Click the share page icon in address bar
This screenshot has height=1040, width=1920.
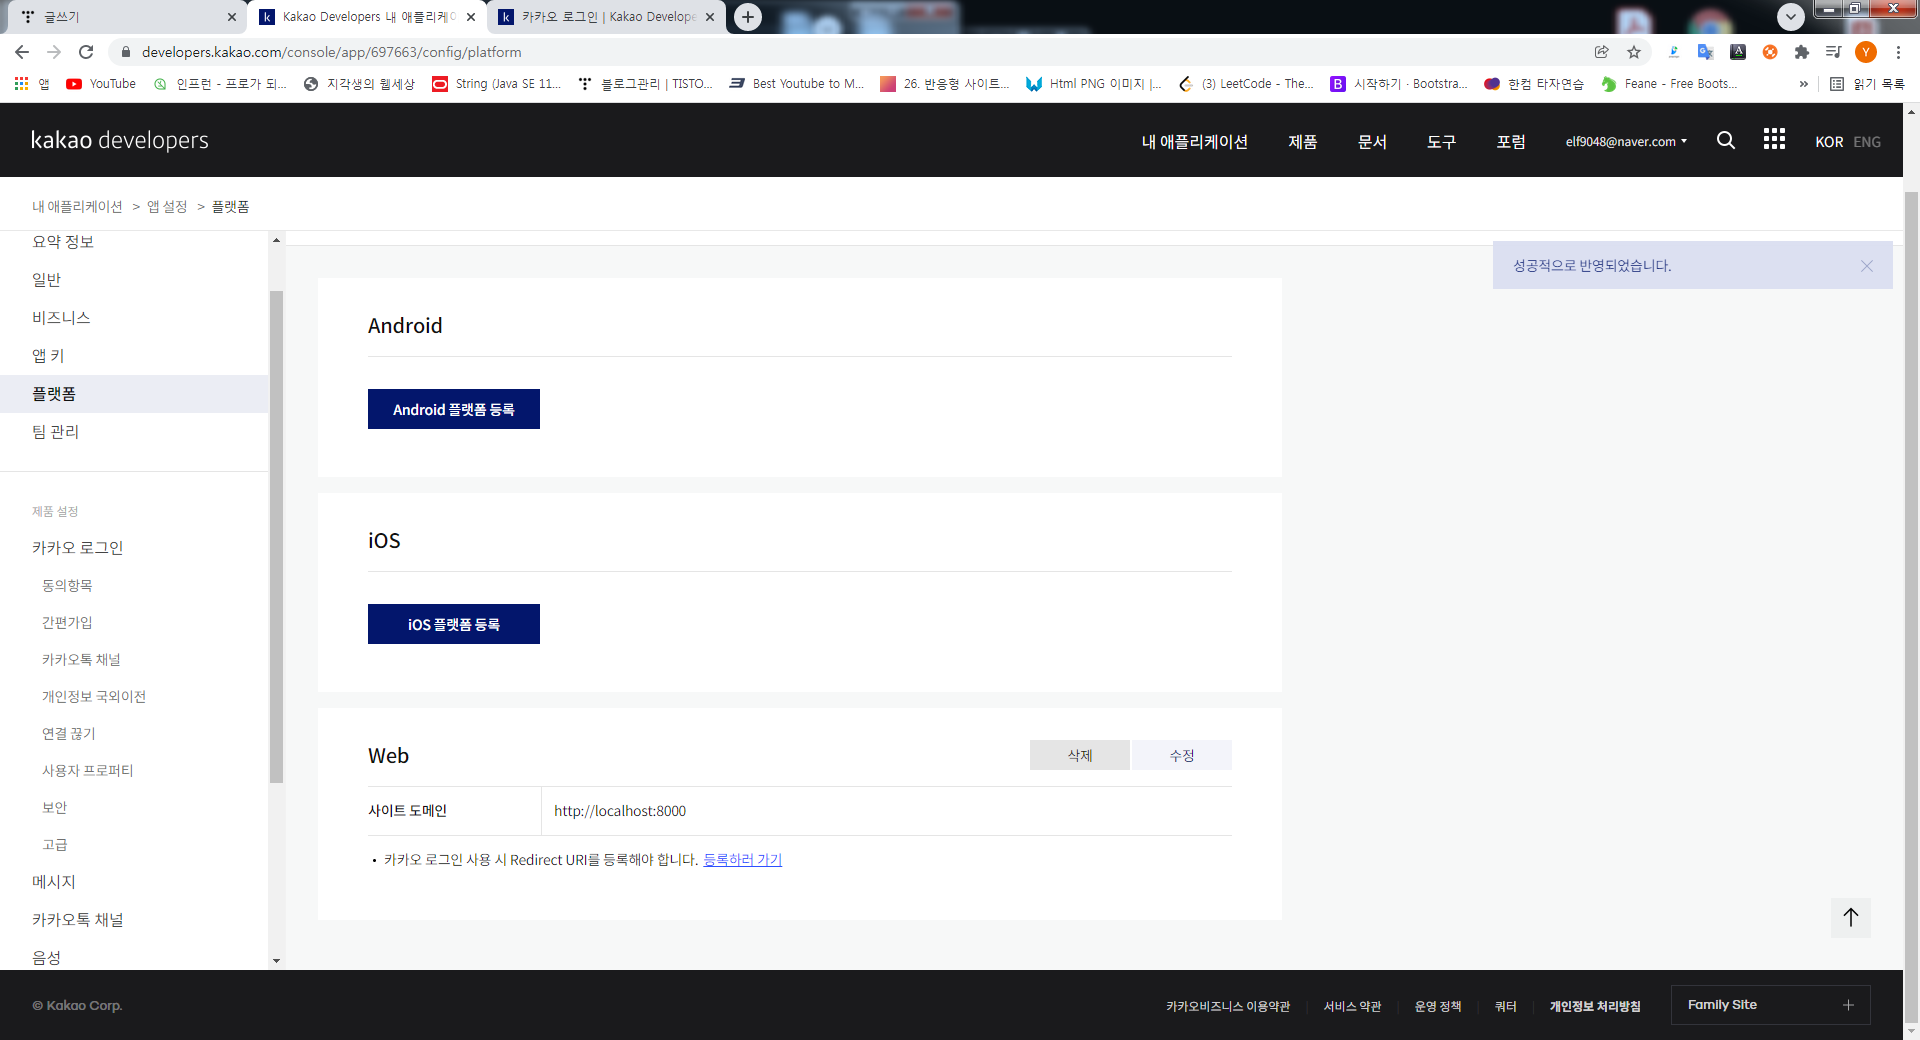tap(1602, 52)
